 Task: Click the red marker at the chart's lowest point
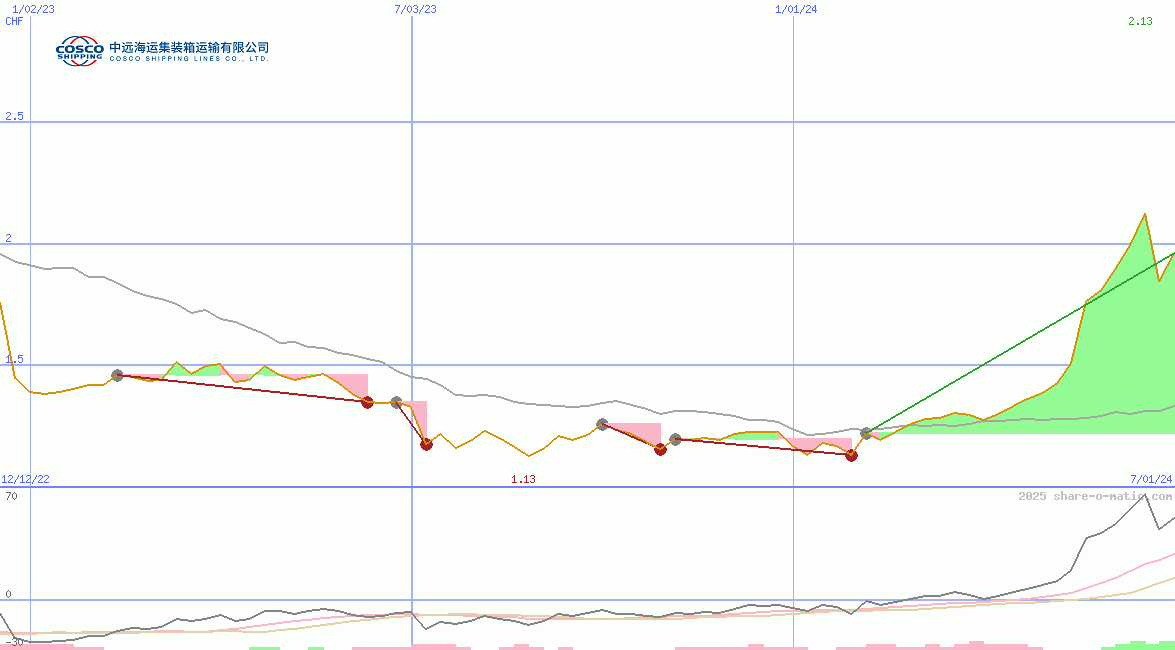pyautogui.click(x=851, y=456)
